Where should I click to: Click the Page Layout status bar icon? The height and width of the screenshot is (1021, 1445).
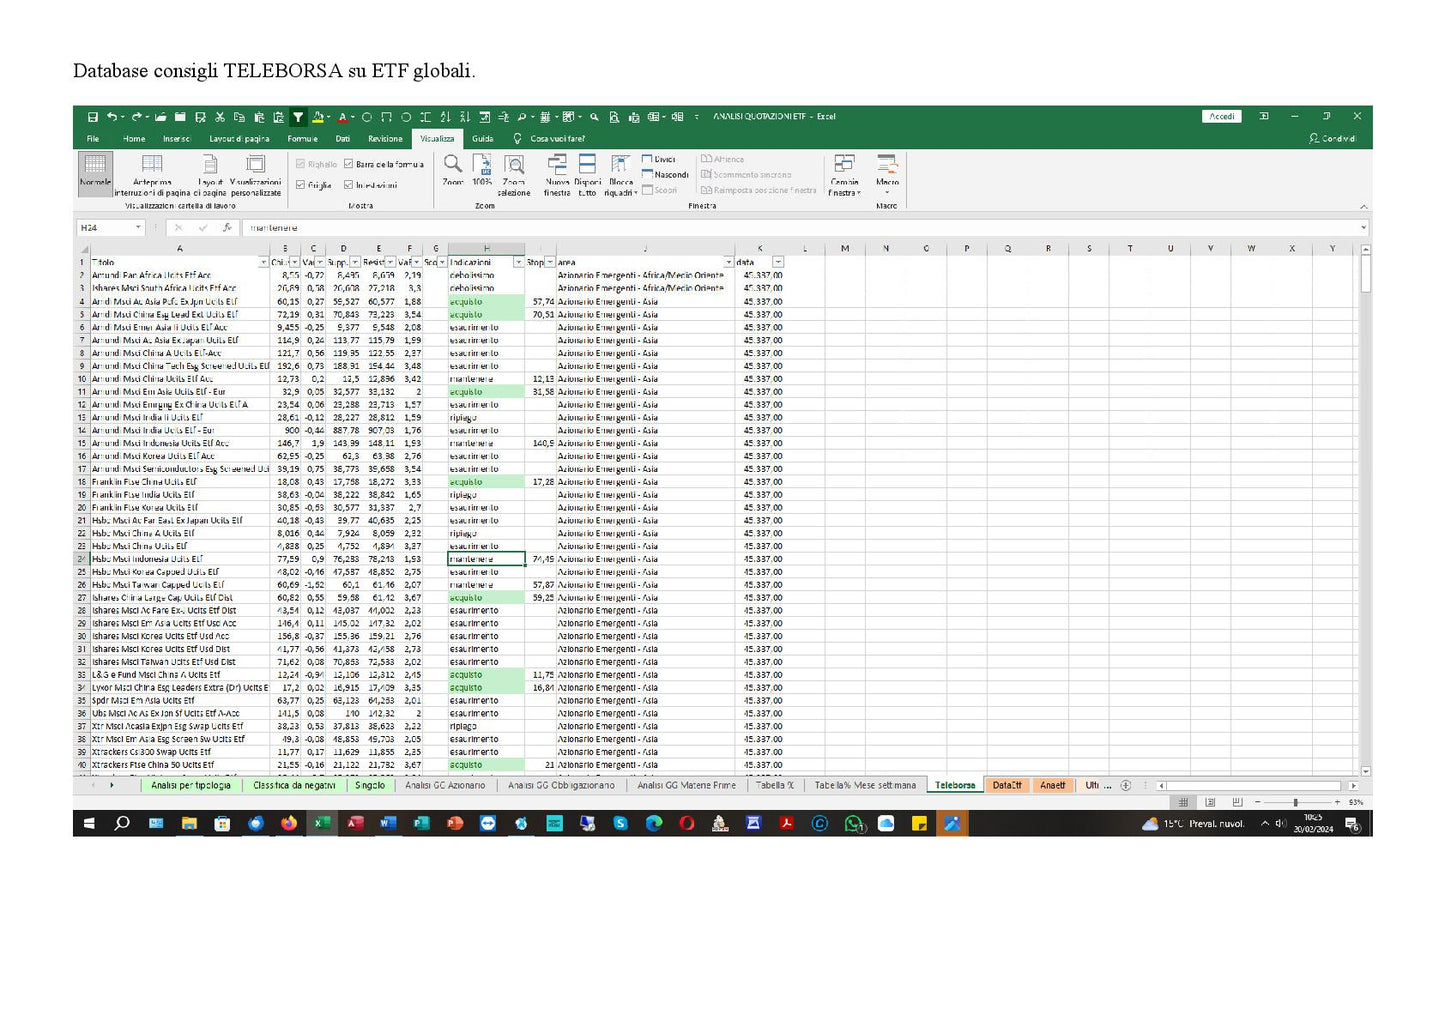[1210, 802]
